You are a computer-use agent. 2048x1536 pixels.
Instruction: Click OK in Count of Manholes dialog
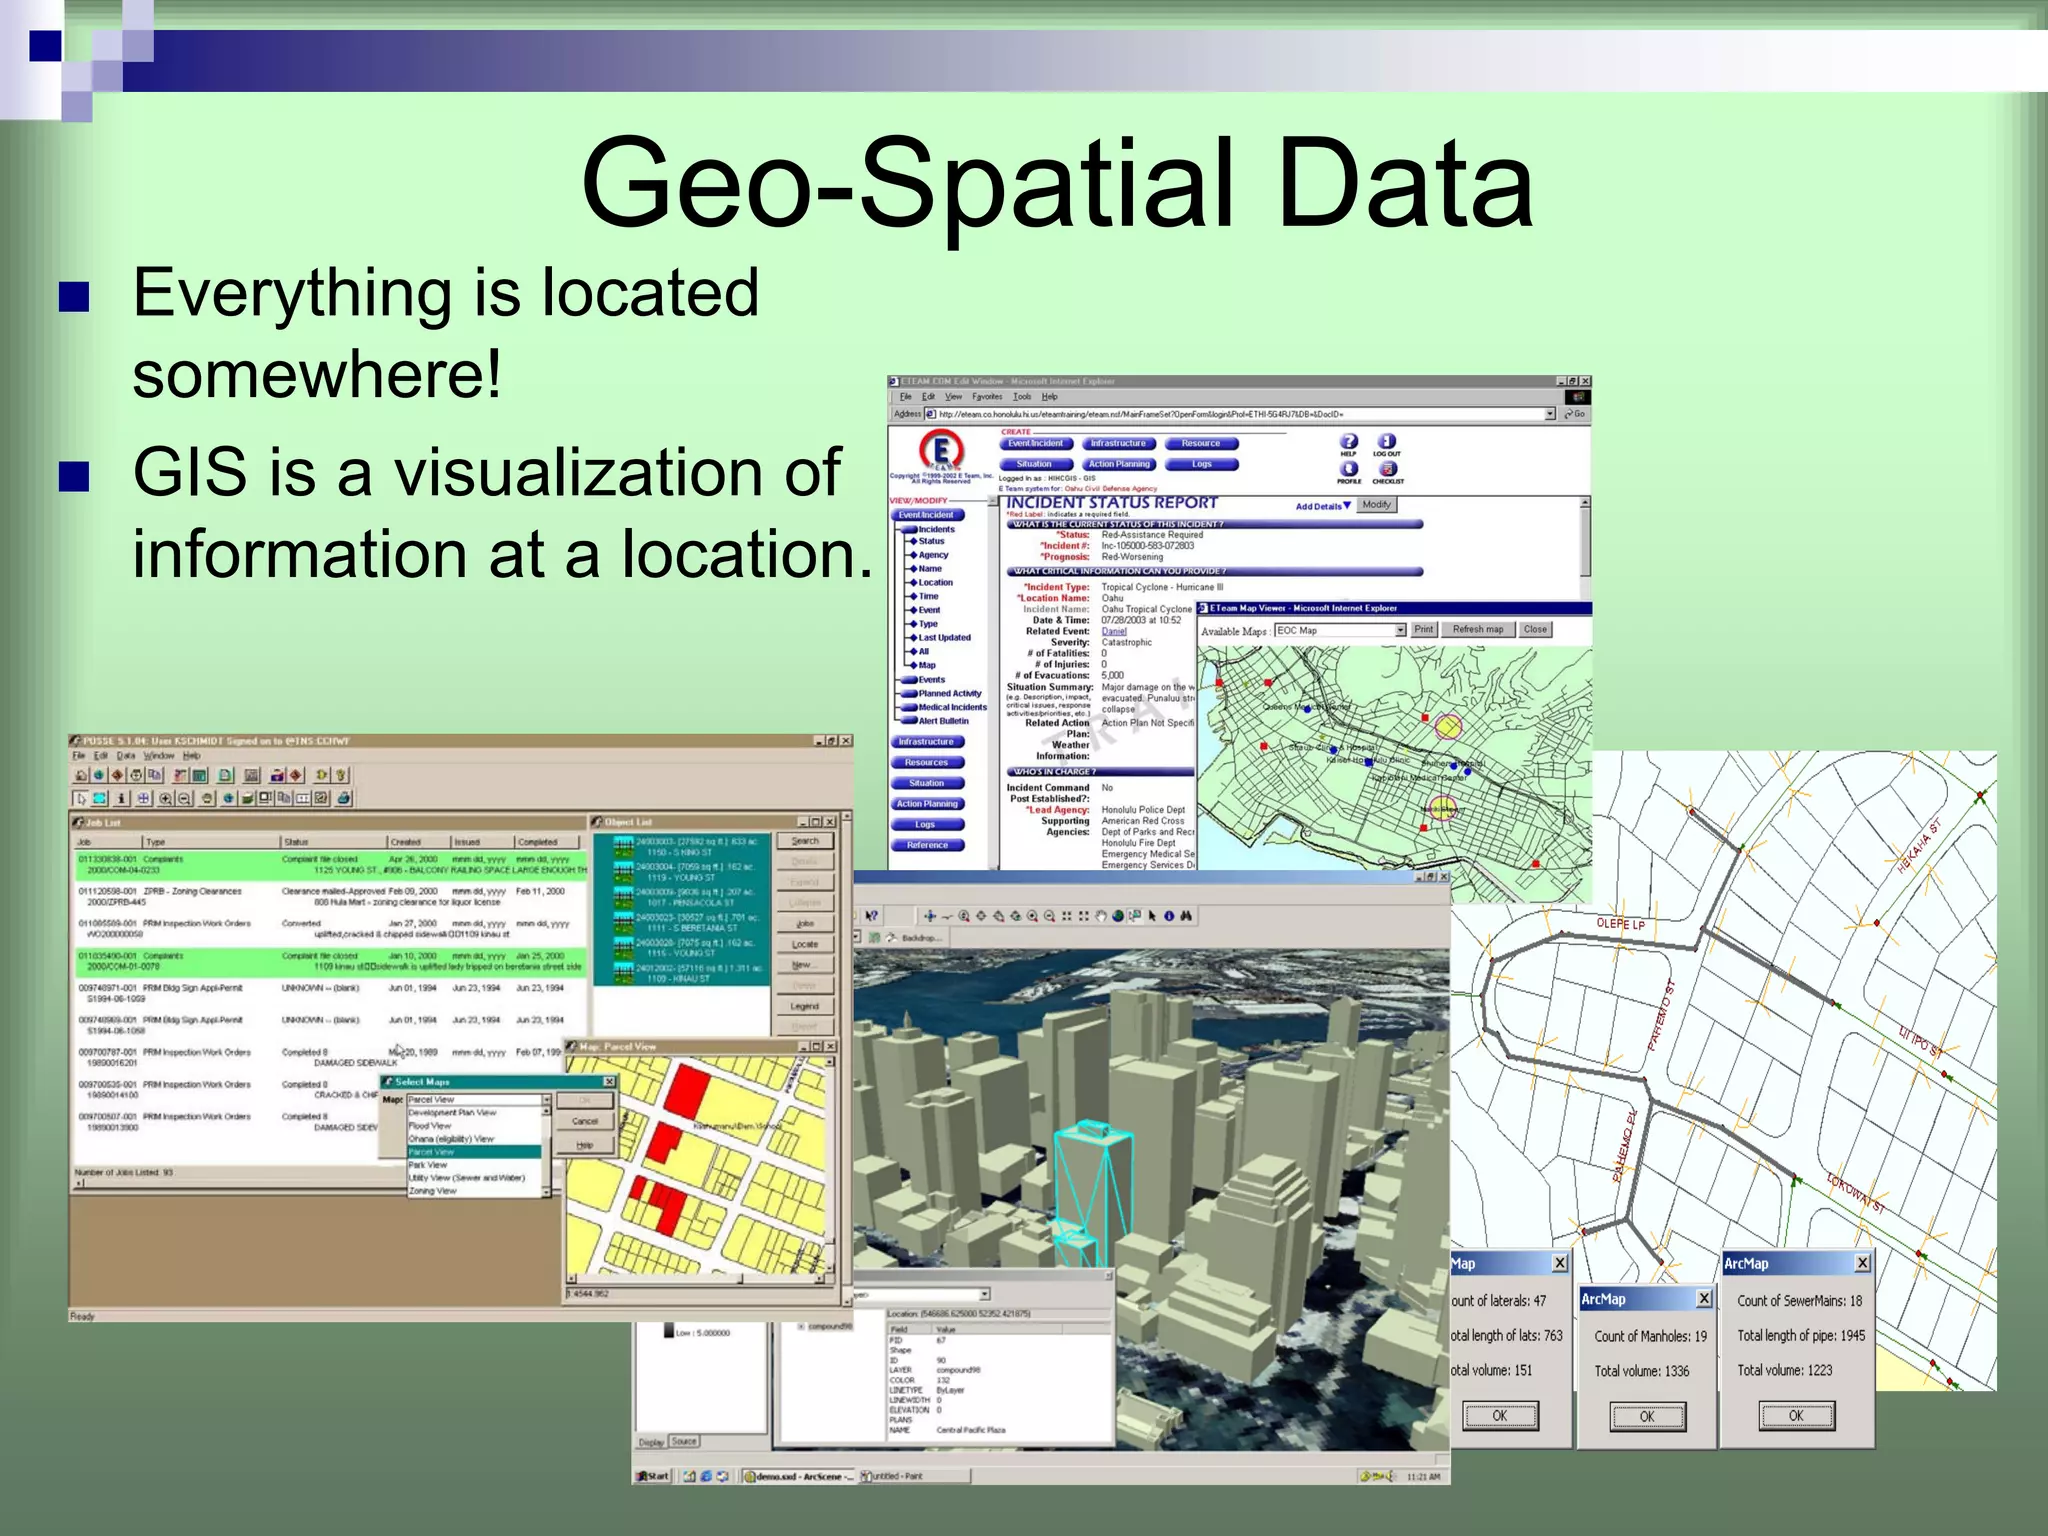coord(1647,1416)
